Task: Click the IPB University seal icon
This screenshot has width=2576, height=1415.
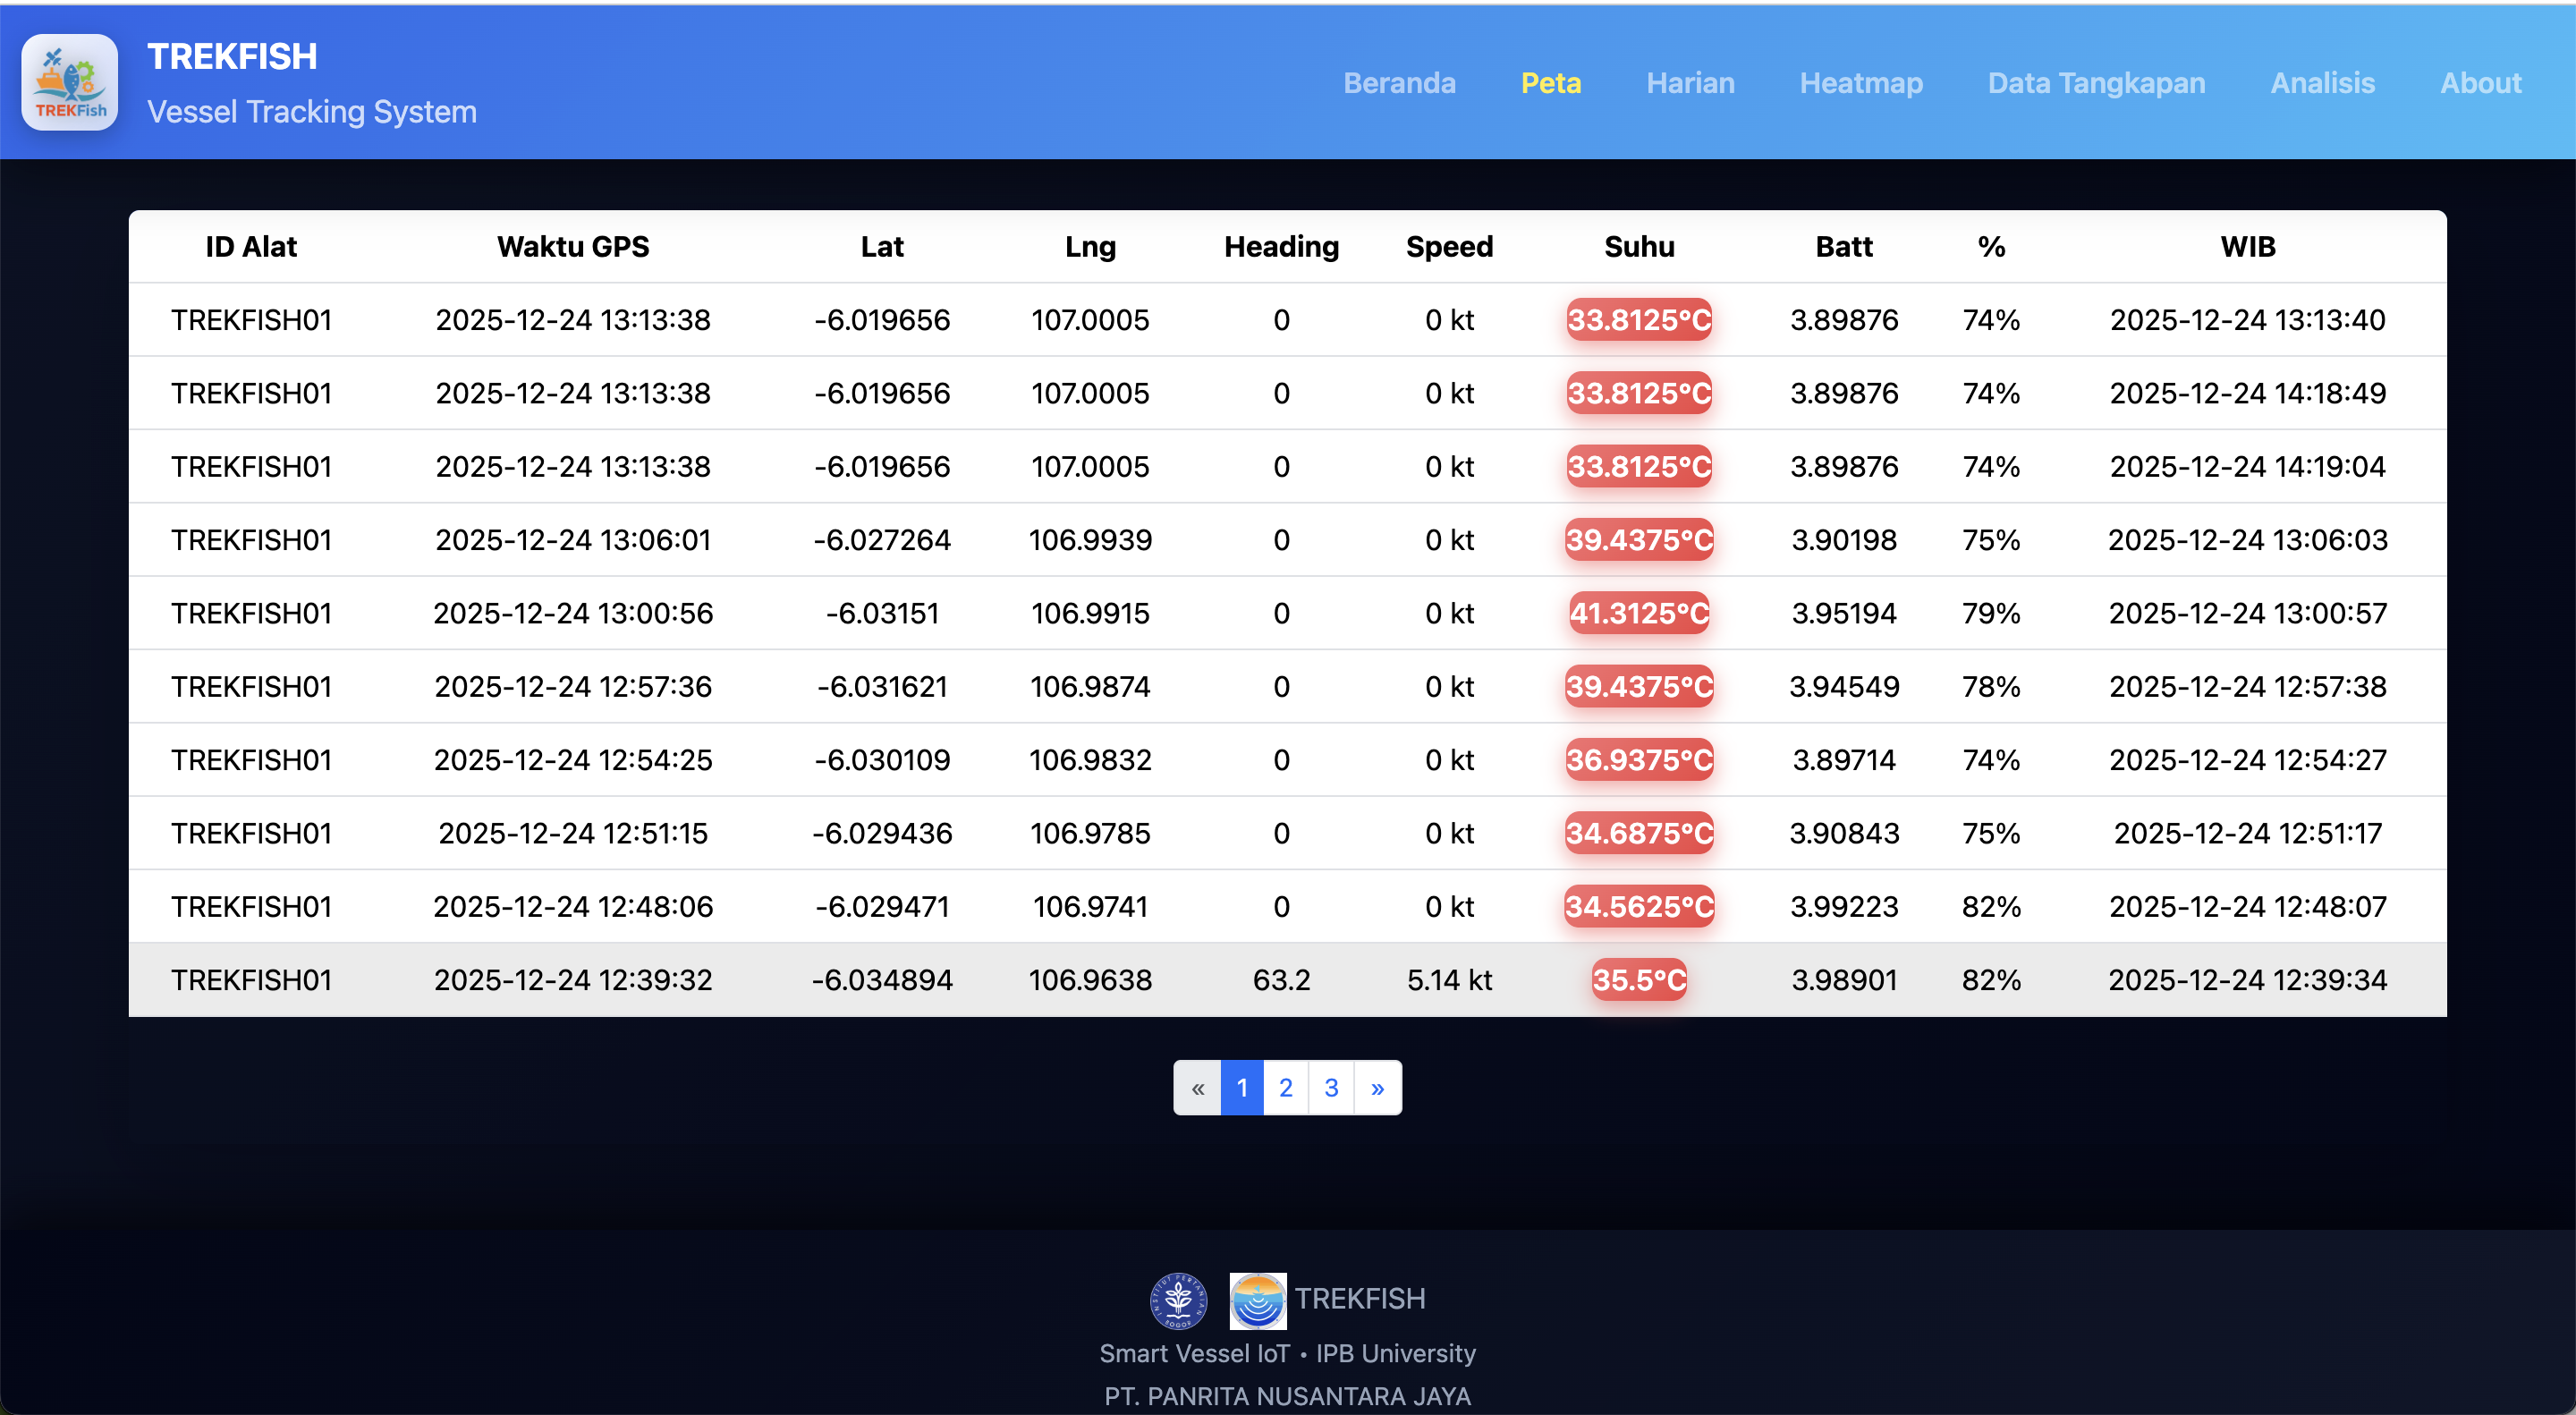Action: [1178, 1300]
